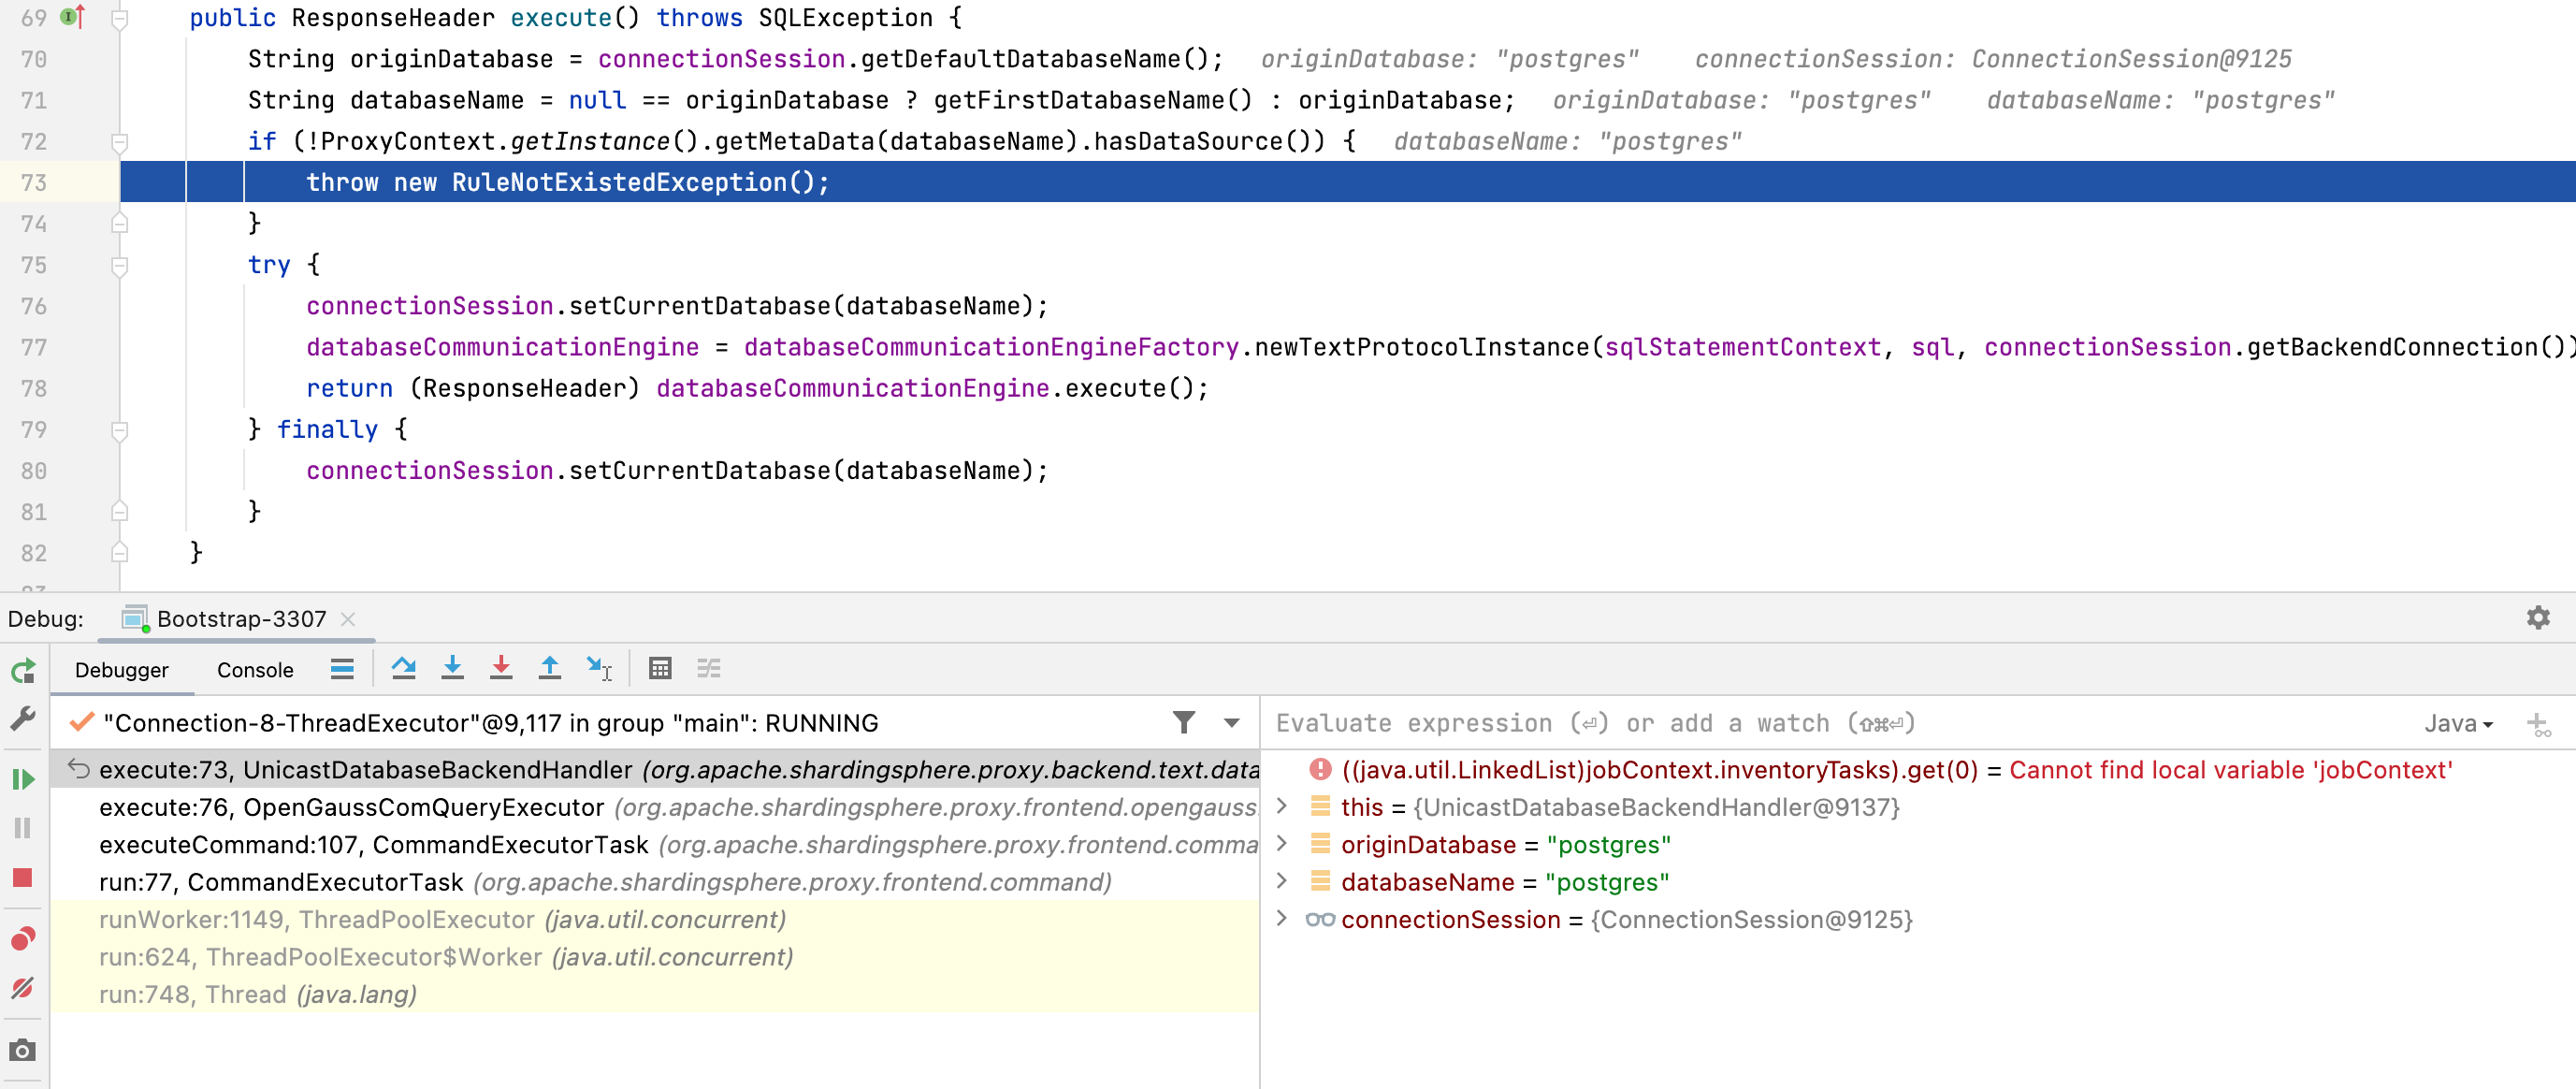The height and width of the screenshot is (1089, 2576).
Task: Expand the connectionSession watch node
Action: 1282,919
